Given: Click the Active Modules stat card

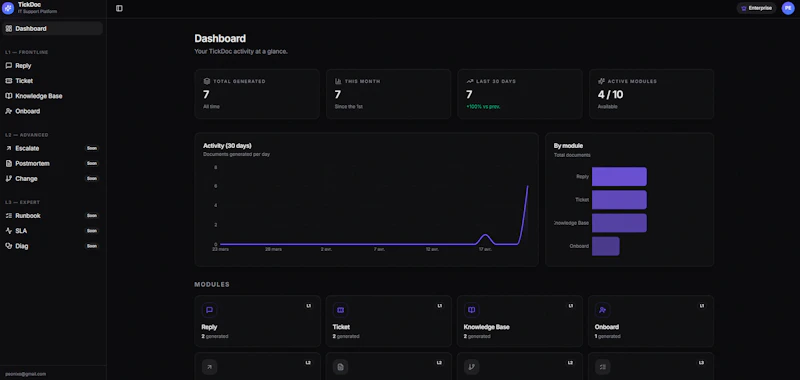Looking at the screenshot, I should click(651, 94).
